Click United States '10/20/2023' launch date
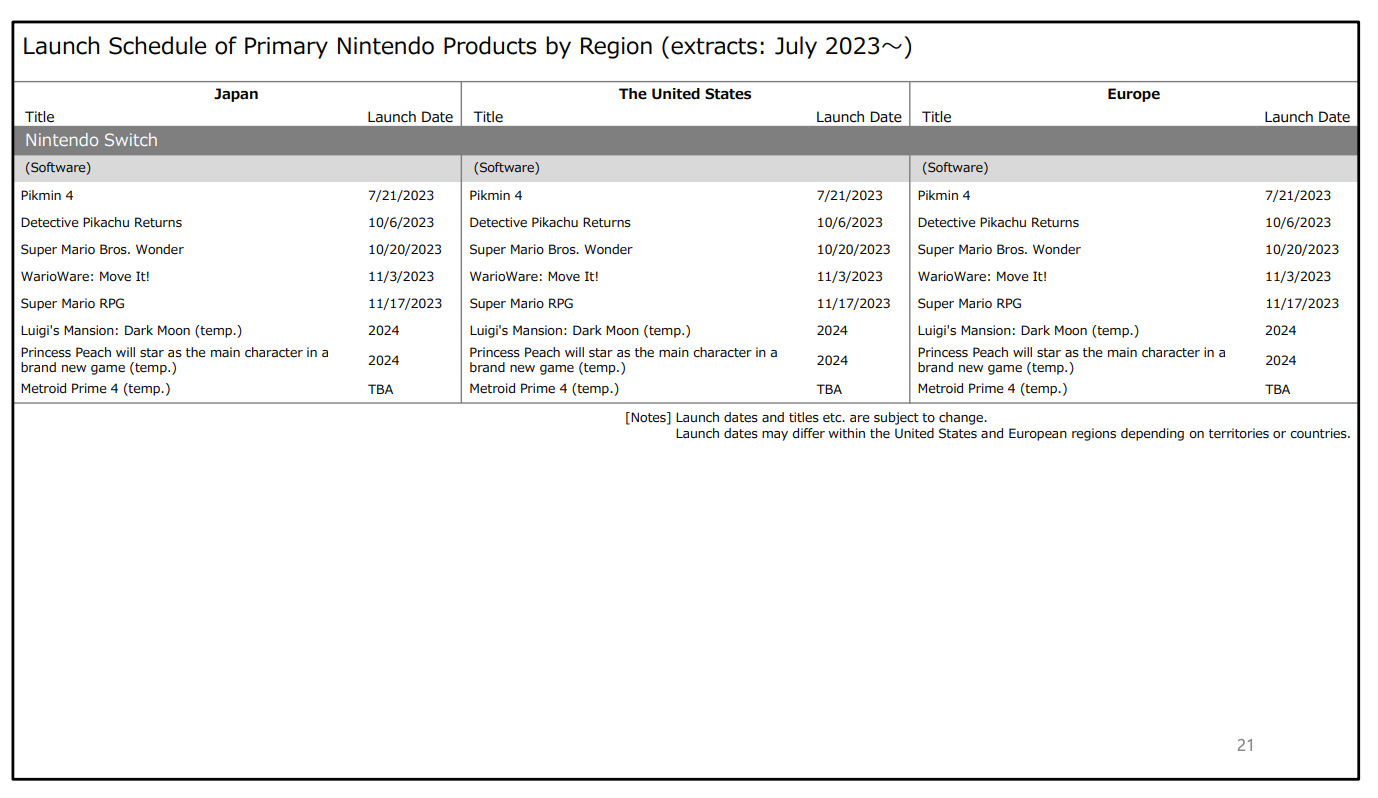The height and width of the screenshot is (798, 1378). point(853,250)
